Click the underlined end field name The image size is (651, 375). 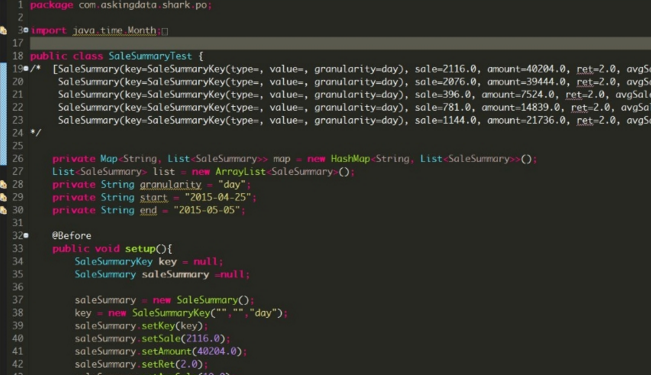(148, 210)
